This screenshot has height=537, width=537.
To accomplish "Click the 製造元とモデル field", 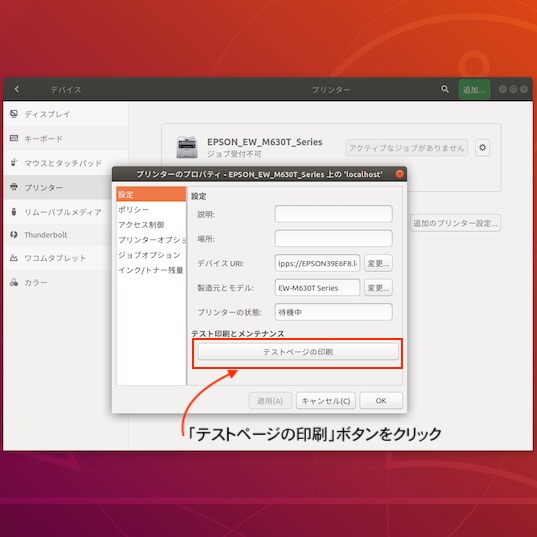I will coord(317,288).
